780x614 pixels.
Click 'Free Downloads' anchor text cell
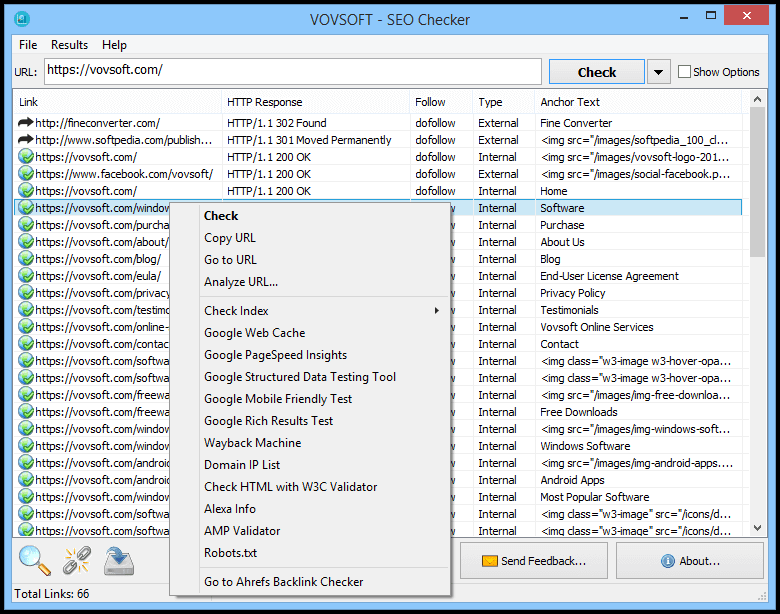tap(579, 412)
